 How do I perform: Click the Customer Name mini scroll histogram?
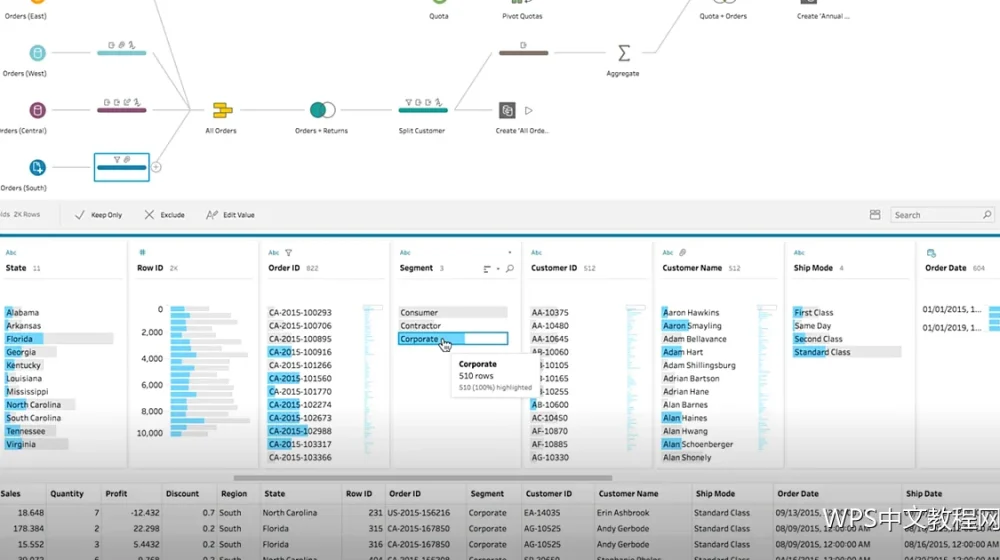tap(767, 379)
